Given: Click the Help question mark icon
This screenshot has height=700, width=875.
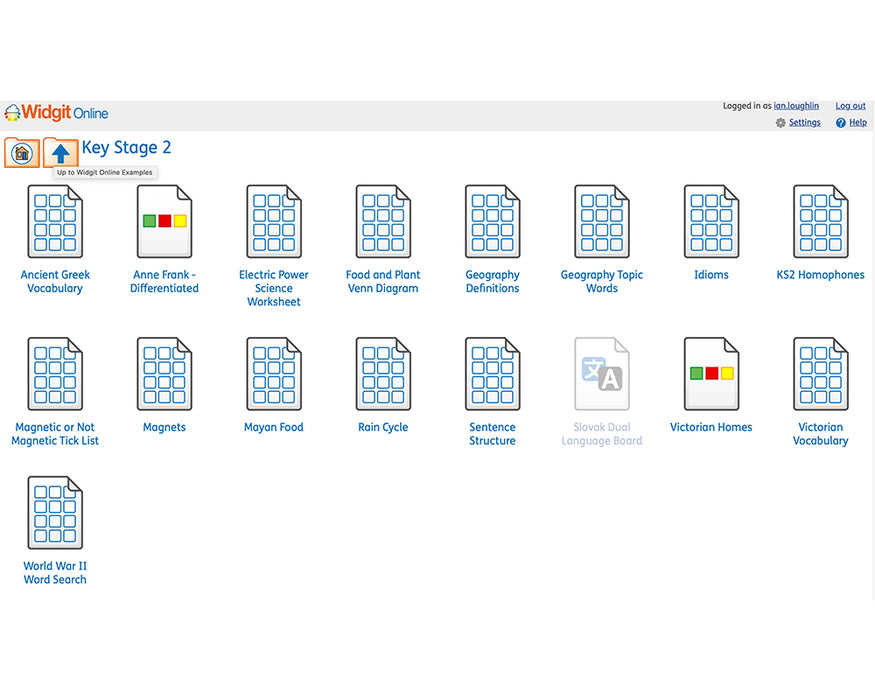Looking at the screenshot, I should point(841,123).
